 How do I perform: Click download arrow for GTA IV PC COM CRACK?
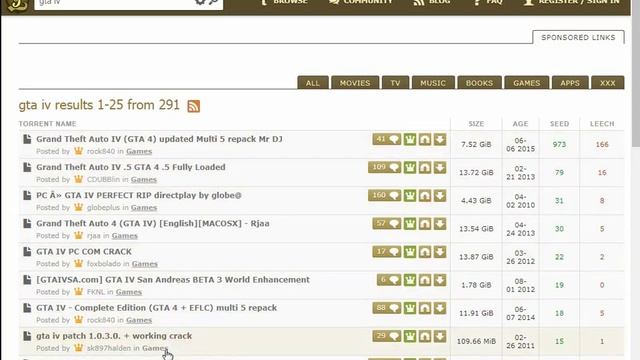tap(440, 252)
